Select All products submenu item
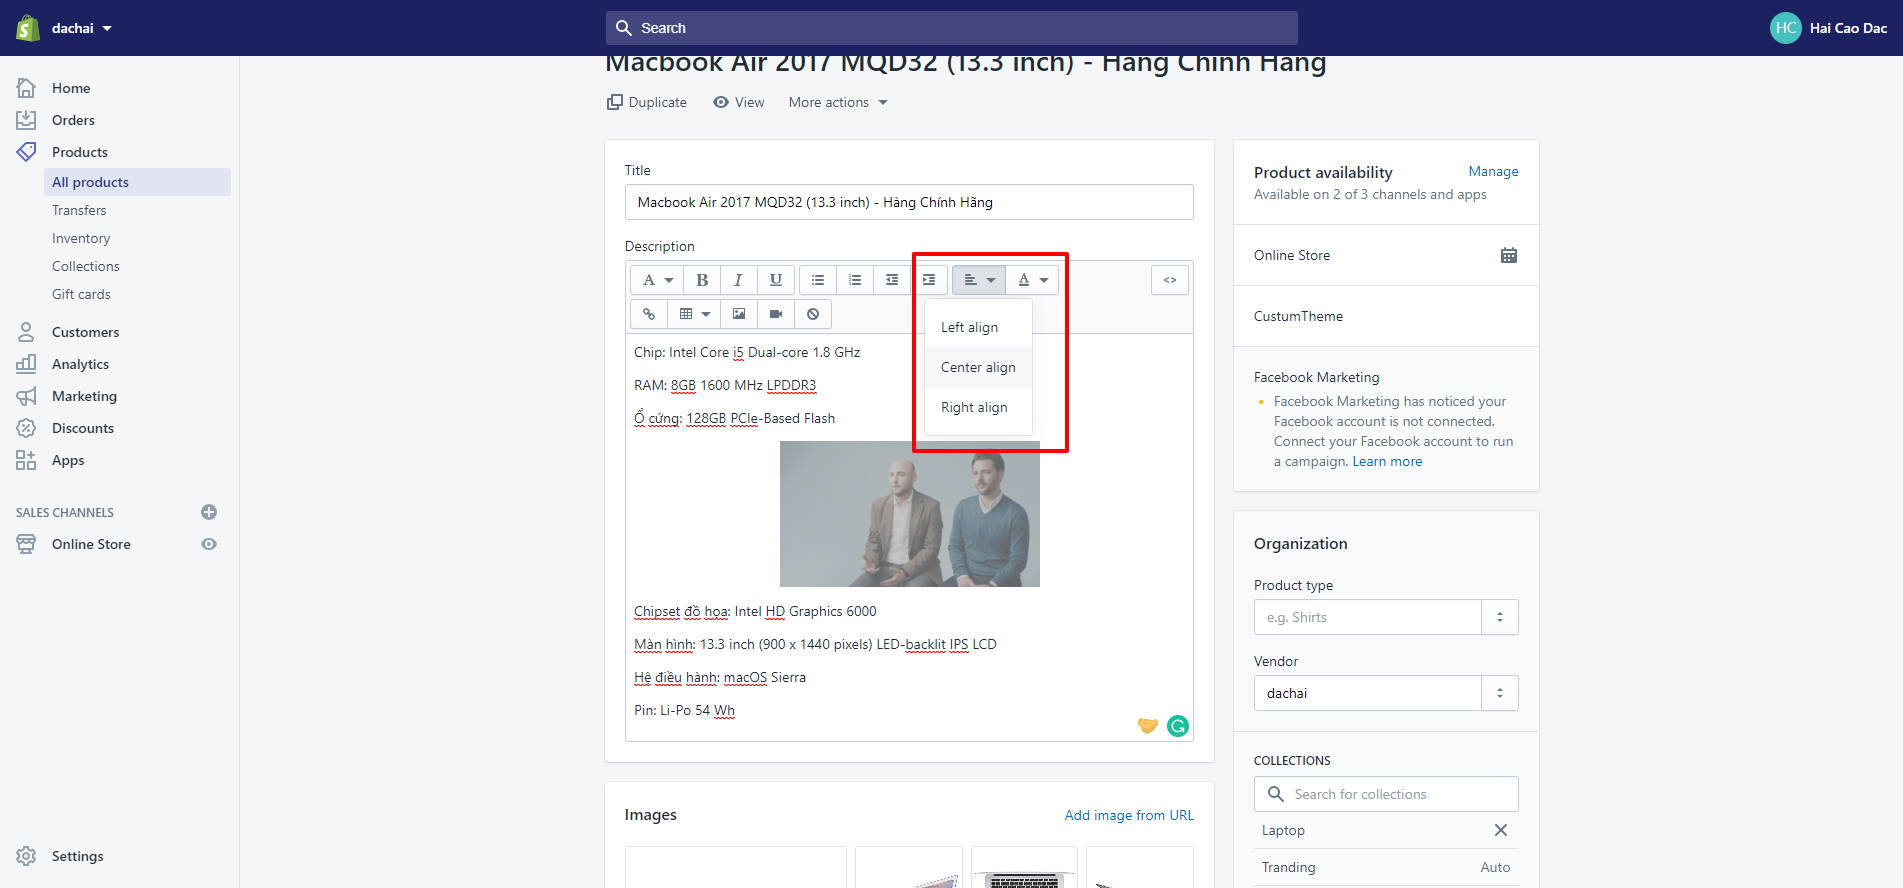Viewport: 1903px width, 888px height. (x=137, y=182)
